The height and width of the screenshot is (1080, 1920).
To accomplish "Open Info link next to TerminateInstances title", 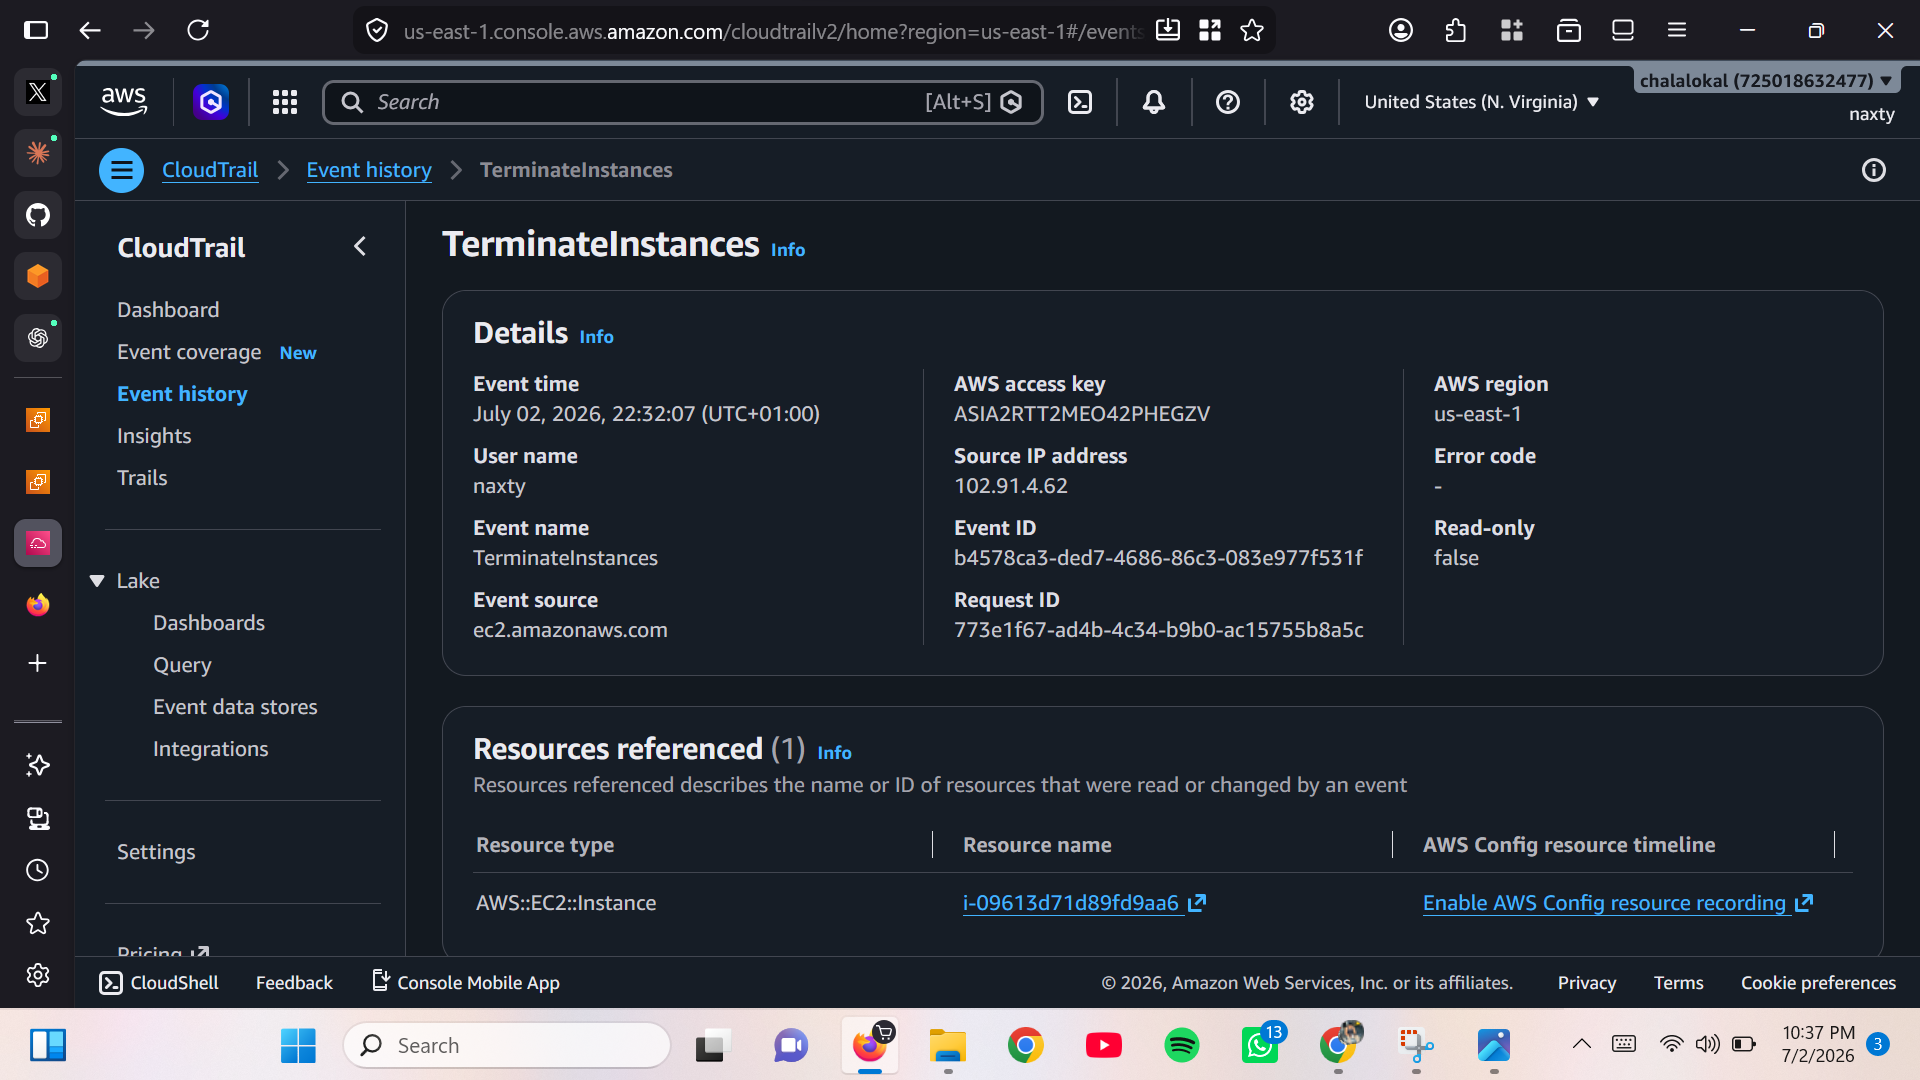I will (x=788, y=250).
